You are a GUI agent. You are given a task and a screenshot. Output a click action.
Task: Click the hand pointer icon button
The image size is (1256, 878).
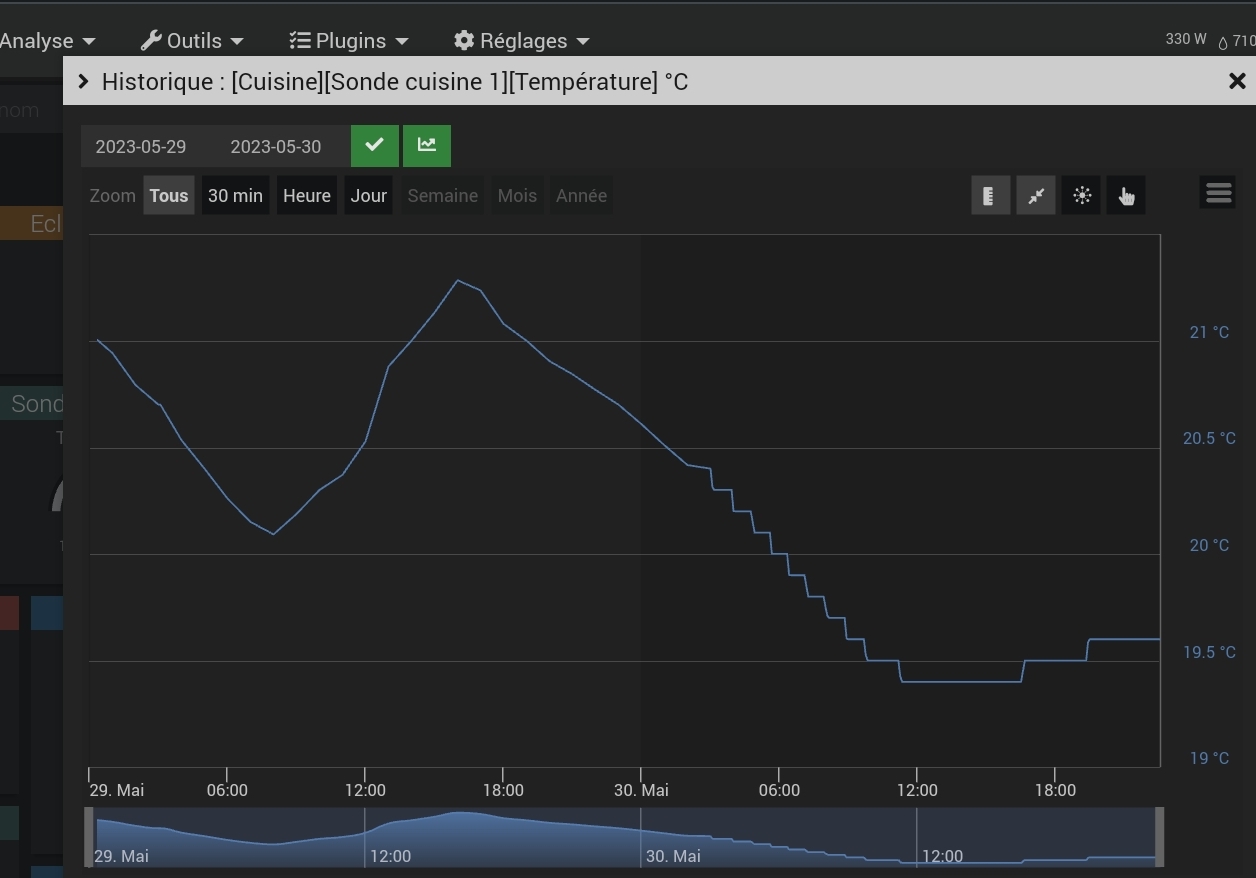tap(1127, 196)
